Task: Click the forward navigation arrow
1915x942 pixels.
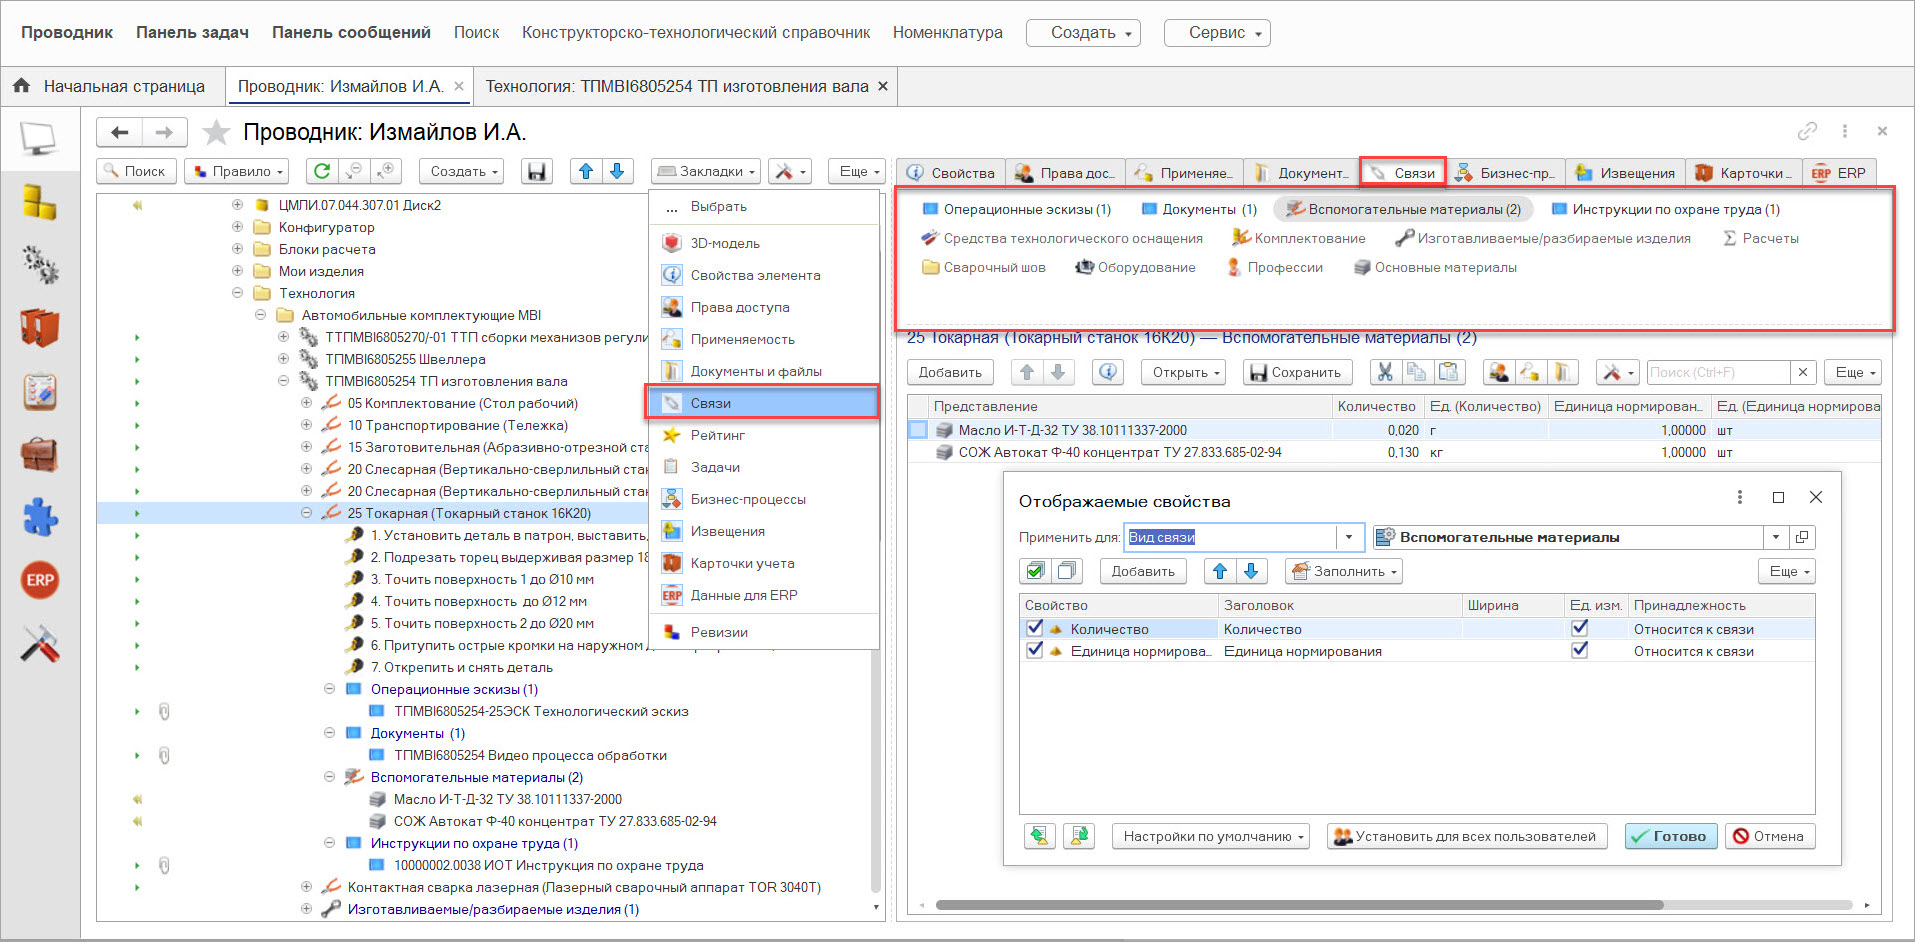Action: coord(164,132)
